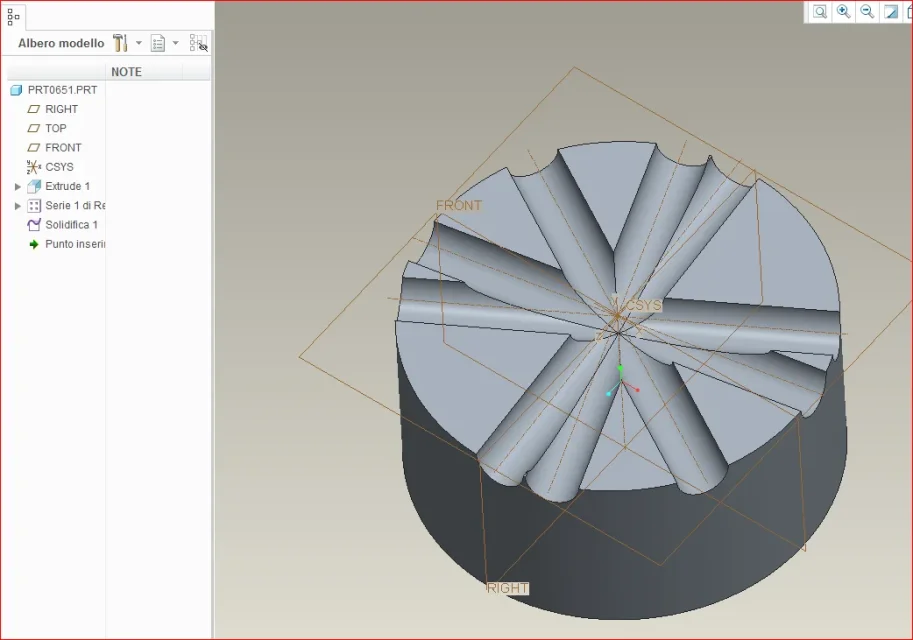Image resolution: width=913 pixels, height=640 pixels.
Task: Open model tree Settings hammer icon
Action: (x=120, y=43)
